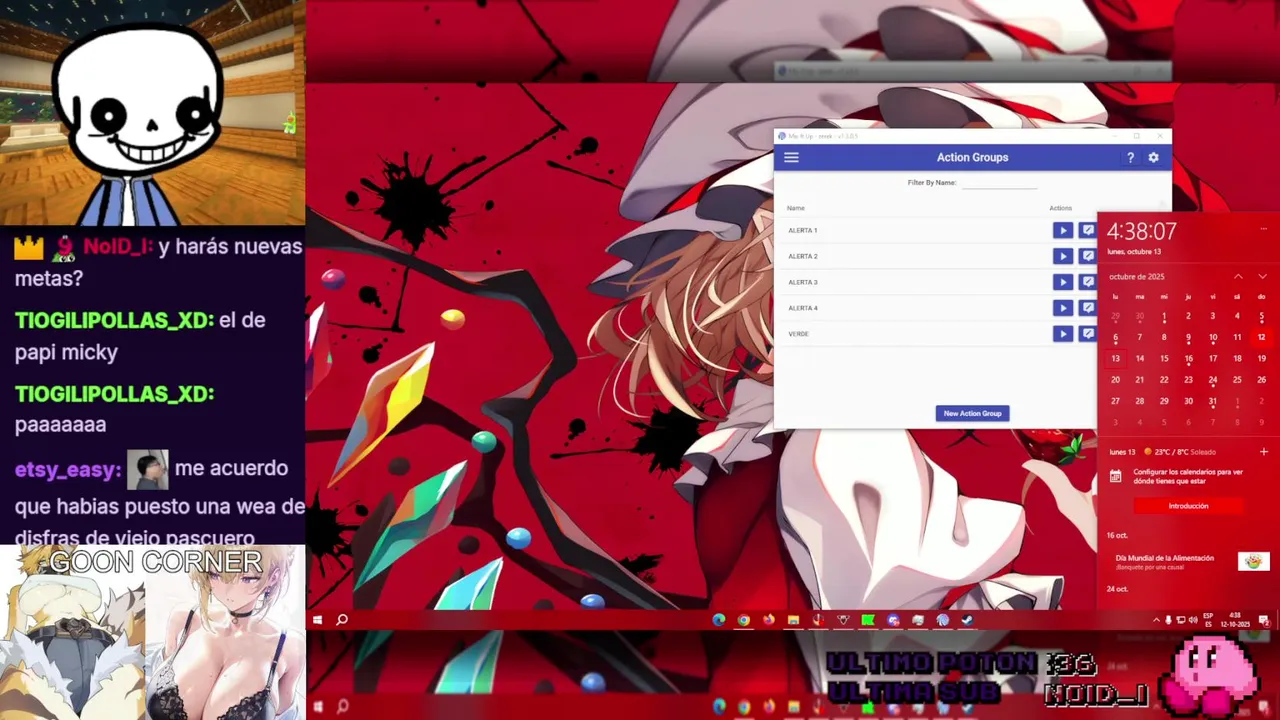Open the help question mark icon
This screenshot has height=720, width=1280.
tap(1130, 157)
